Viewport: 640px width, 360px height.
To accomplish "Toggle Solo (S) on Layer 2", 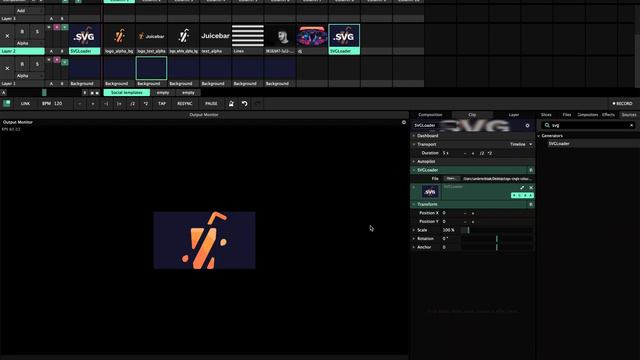I will point(37,31).
